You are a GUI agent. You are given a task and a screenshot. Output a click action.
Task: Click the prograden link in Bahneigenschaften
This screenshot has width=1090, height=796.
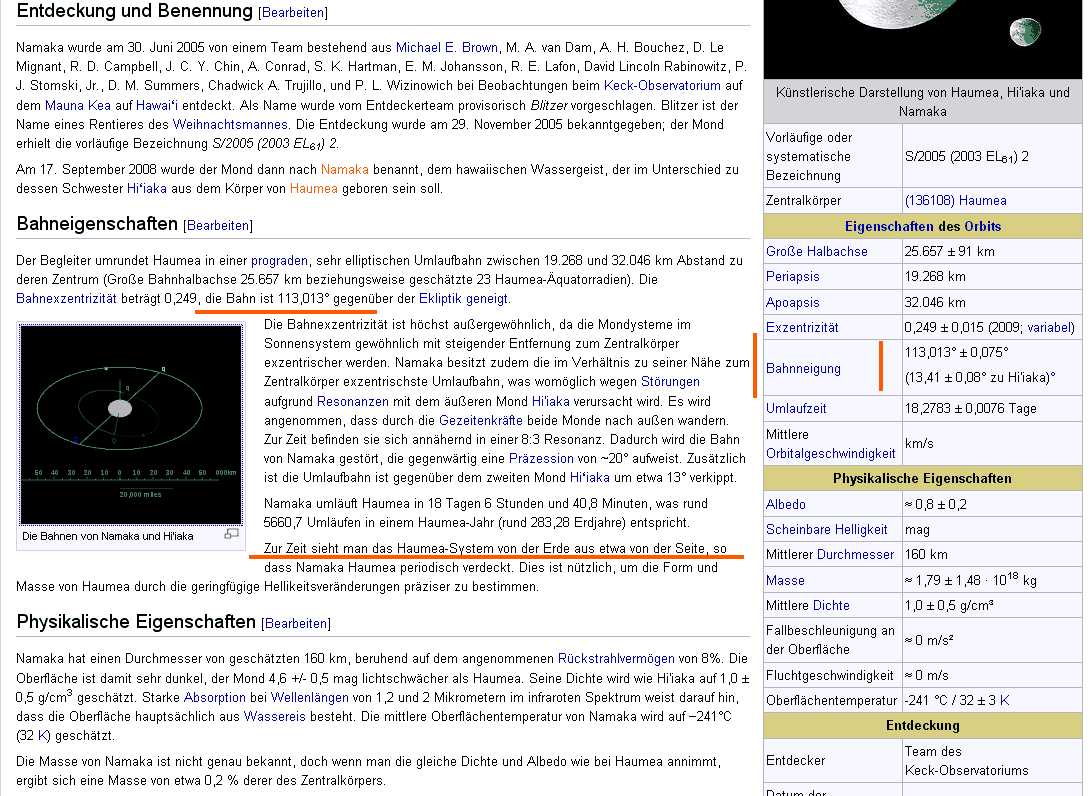[279, 261]
